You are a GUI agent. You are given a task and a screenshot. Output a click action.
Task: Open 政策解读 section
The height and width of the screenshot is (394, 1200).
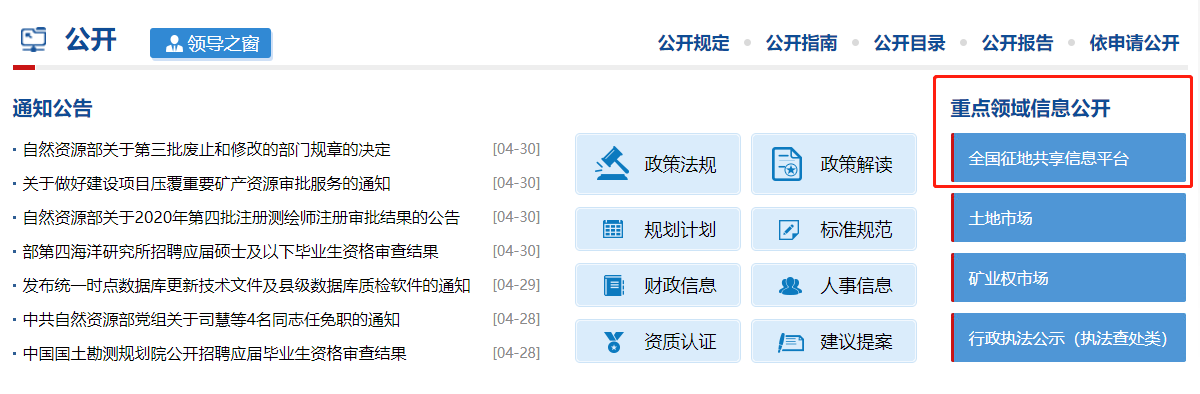[834, 164]
